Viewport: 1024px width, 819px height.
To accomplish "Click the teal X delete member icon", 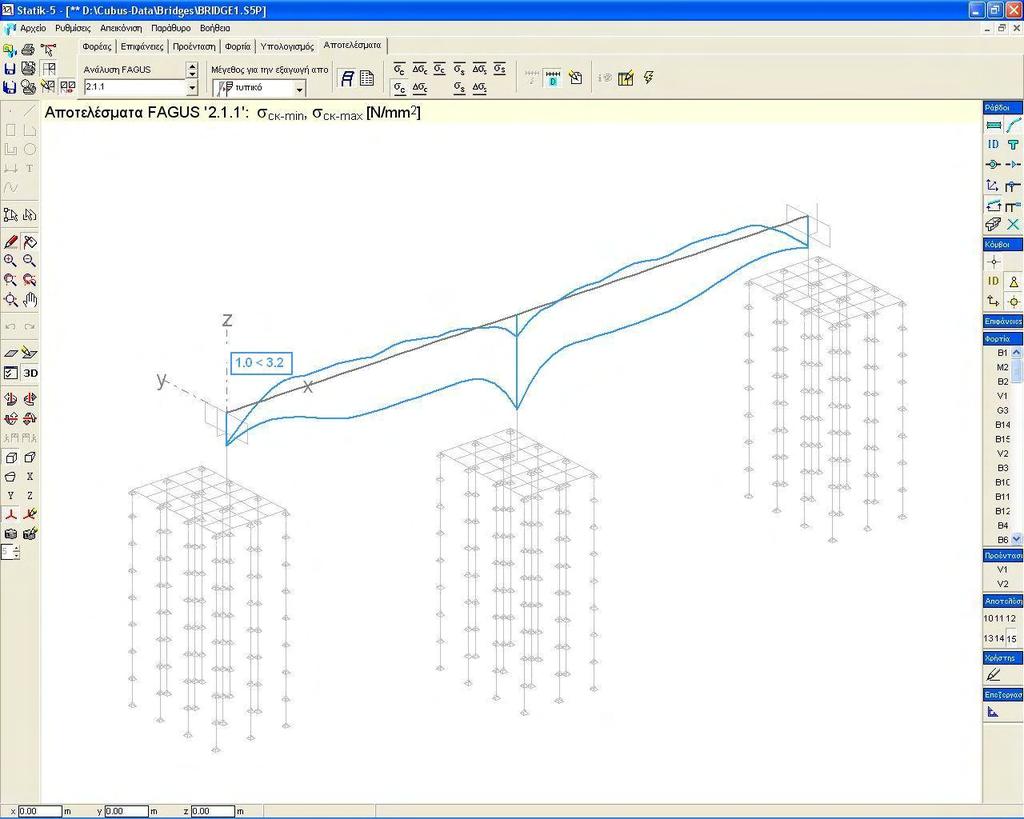I will 1013,225.
